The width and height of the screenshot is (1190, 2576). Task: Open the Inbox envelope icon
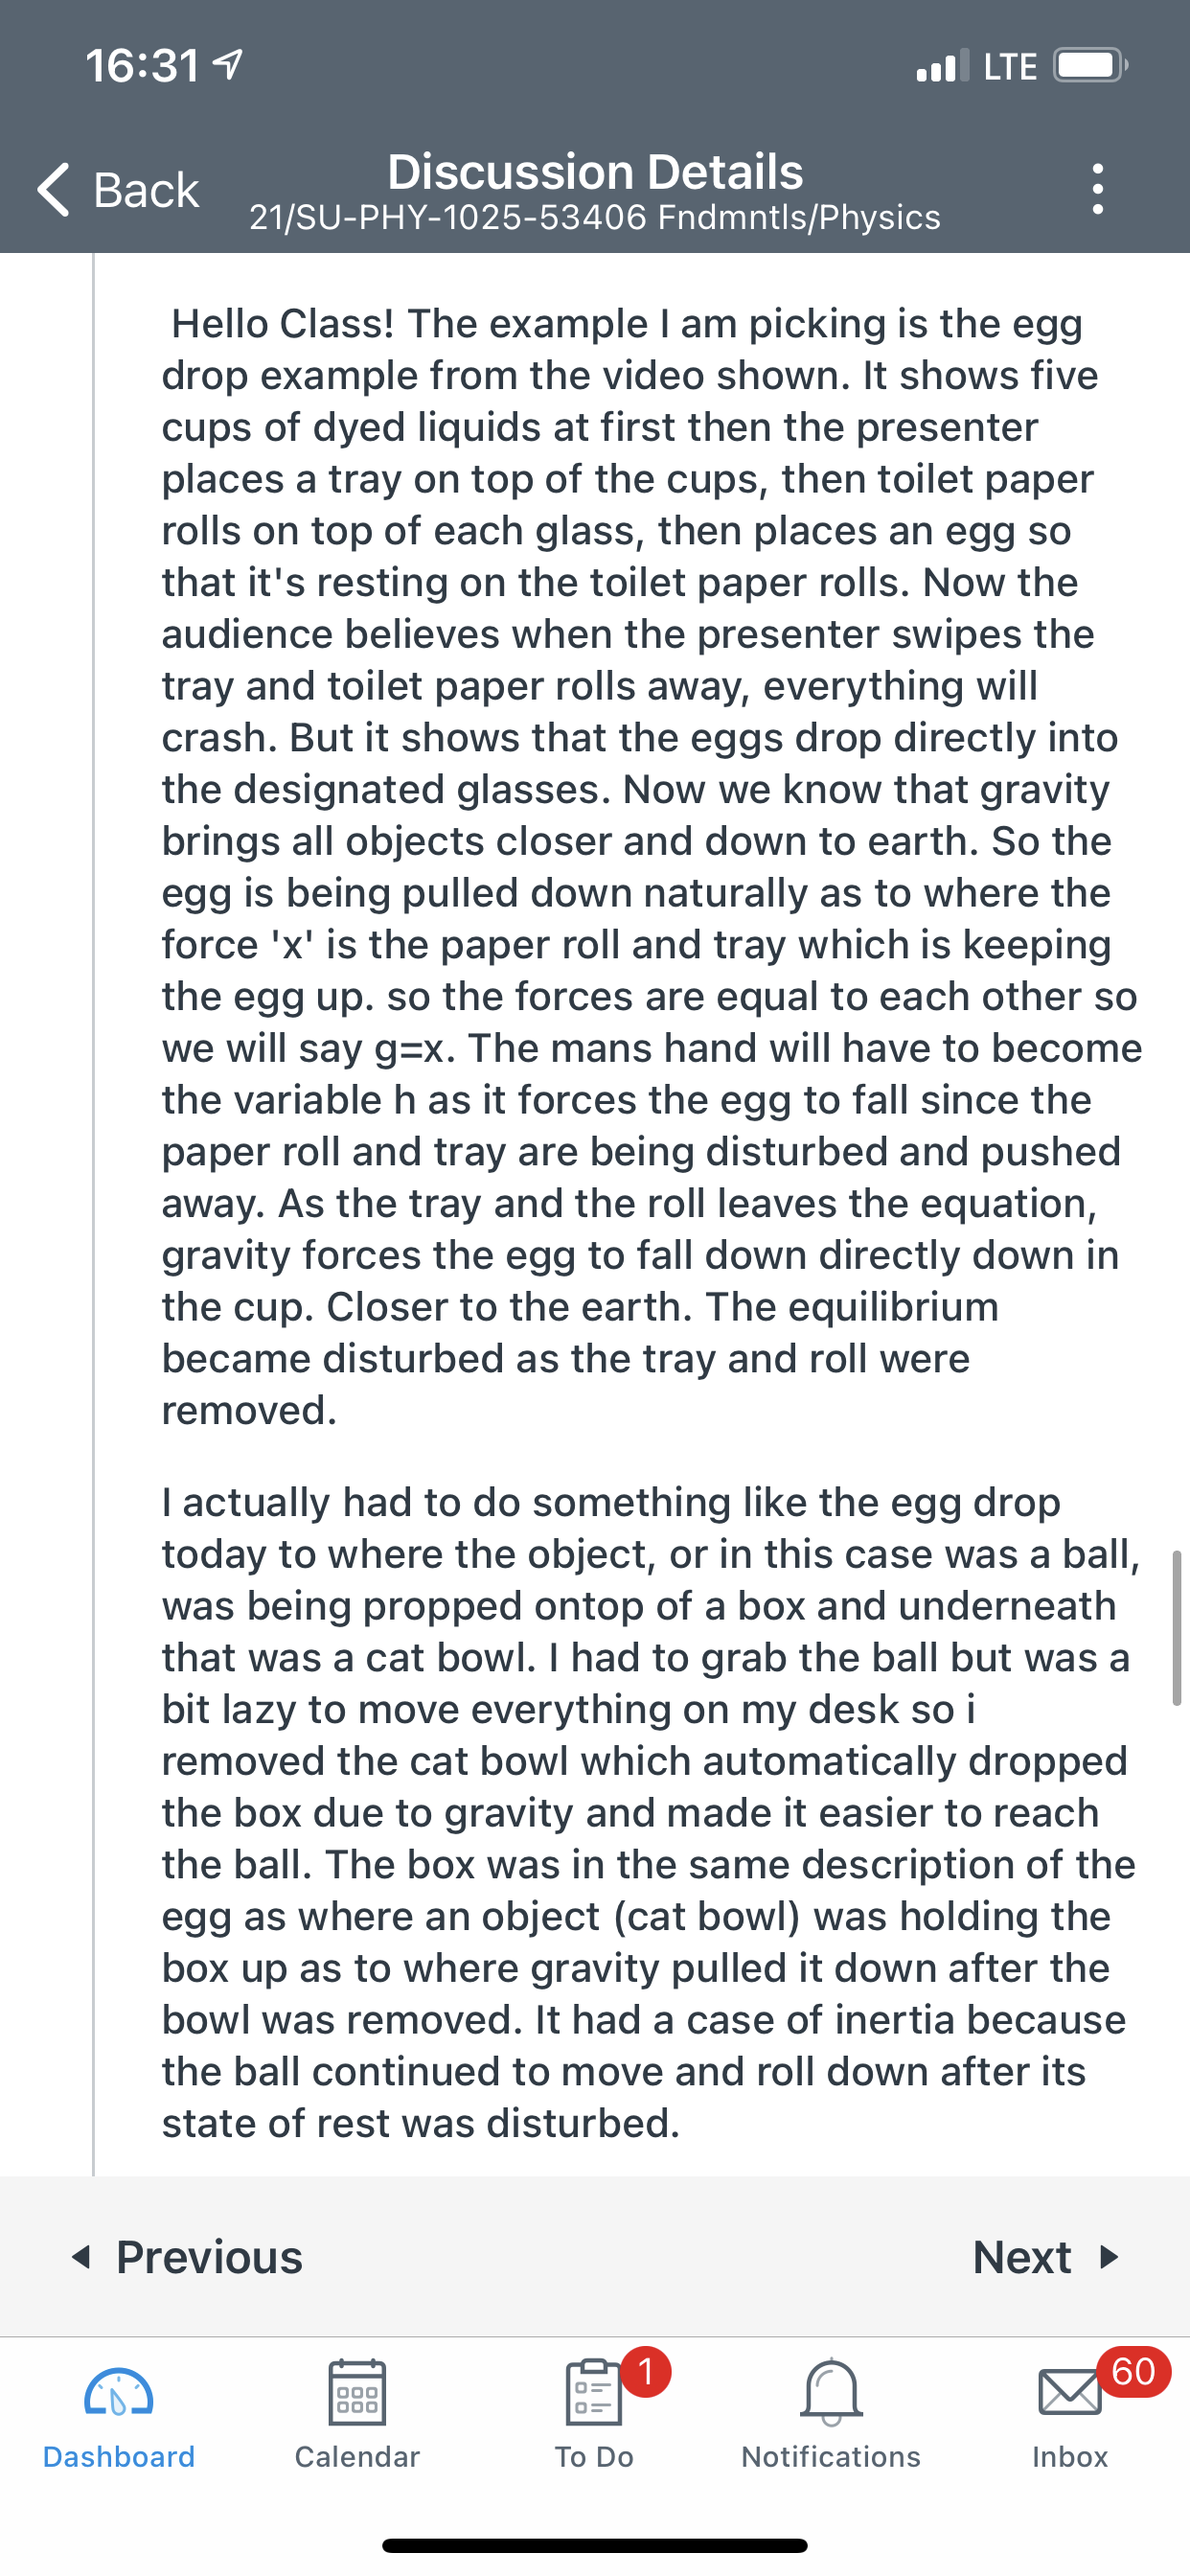tap(1070, 2392)
